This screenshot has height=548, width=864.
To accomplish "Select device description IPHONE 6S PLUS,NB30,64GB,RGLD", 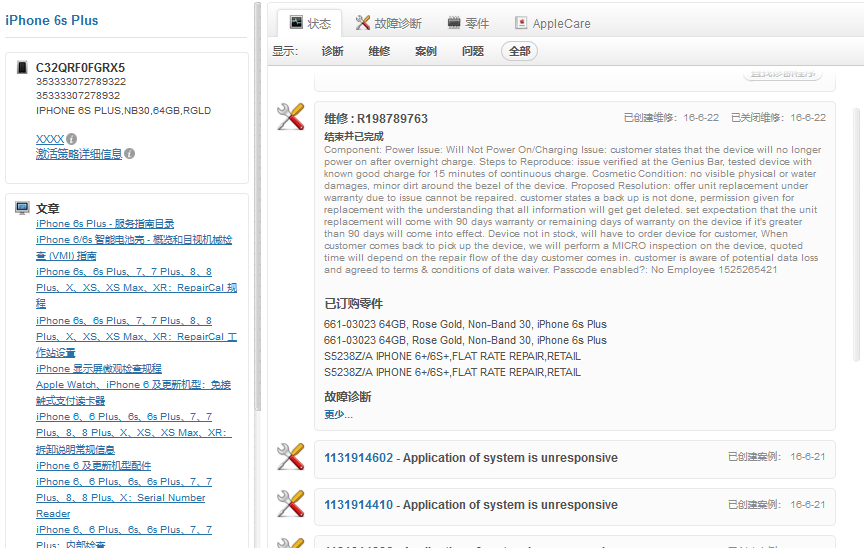I will tap(123, 111).
